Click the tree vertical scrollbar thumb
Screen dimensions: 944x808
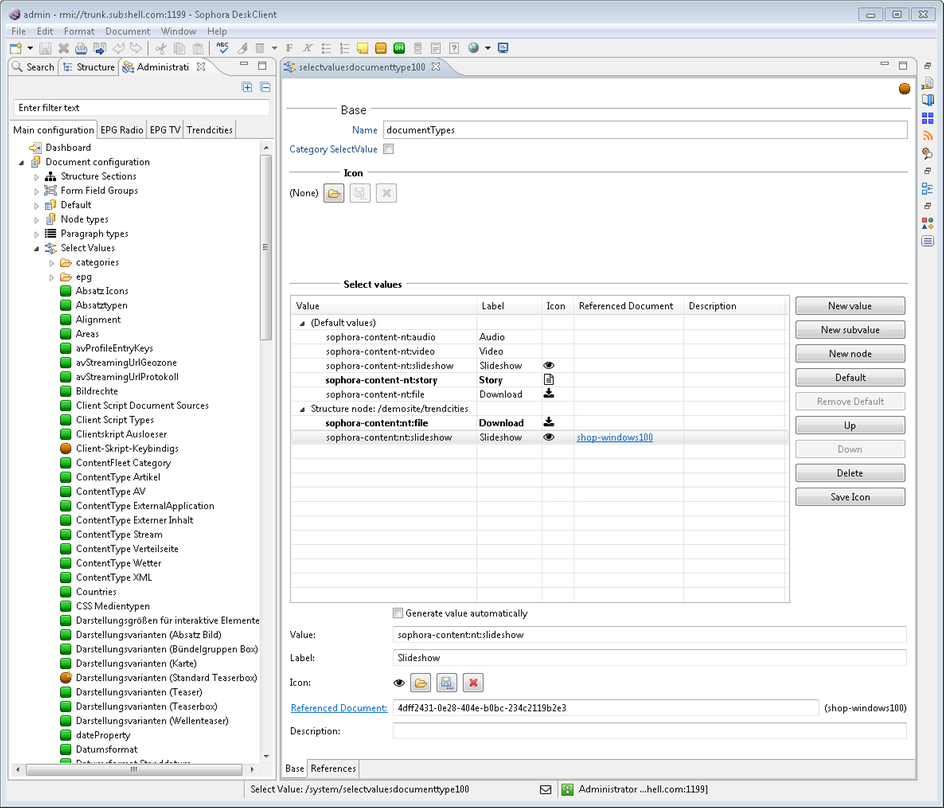tap(266, 247)
